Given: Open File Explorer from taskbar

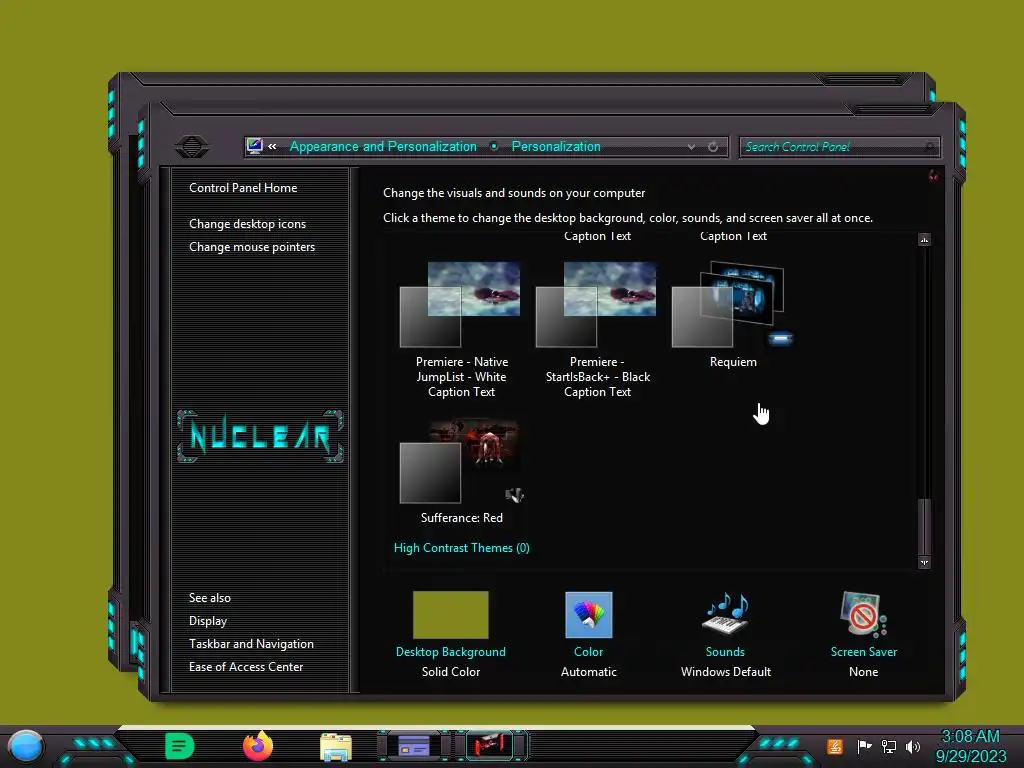Looking at the screenshot, I should coord(336,747).
